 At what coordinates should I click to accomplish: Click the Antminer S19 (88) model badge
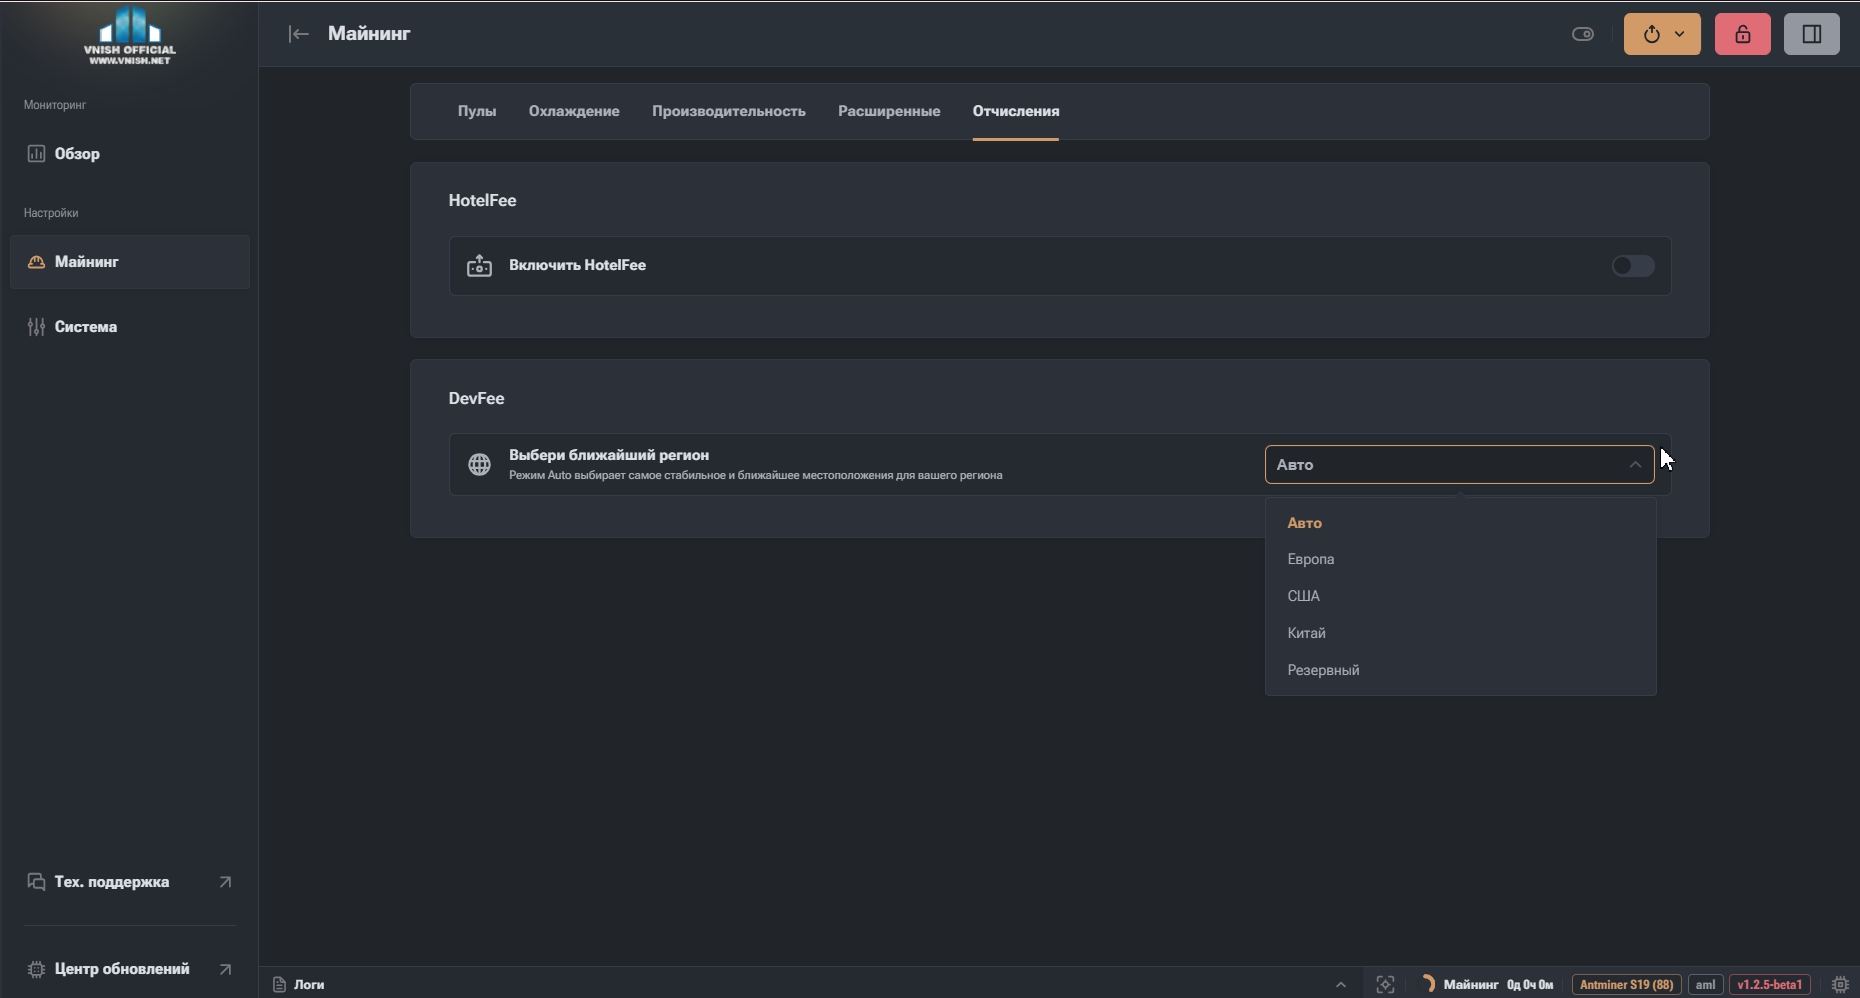click(1627, 985)
